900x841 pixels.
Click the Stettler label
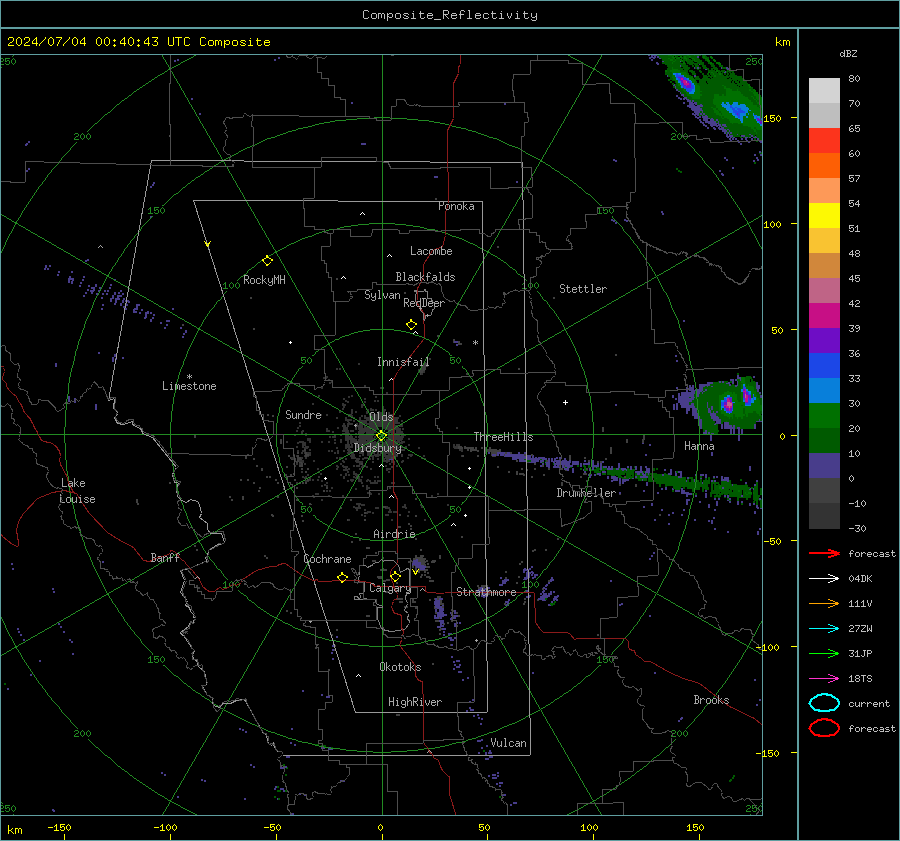pos(583,289)
